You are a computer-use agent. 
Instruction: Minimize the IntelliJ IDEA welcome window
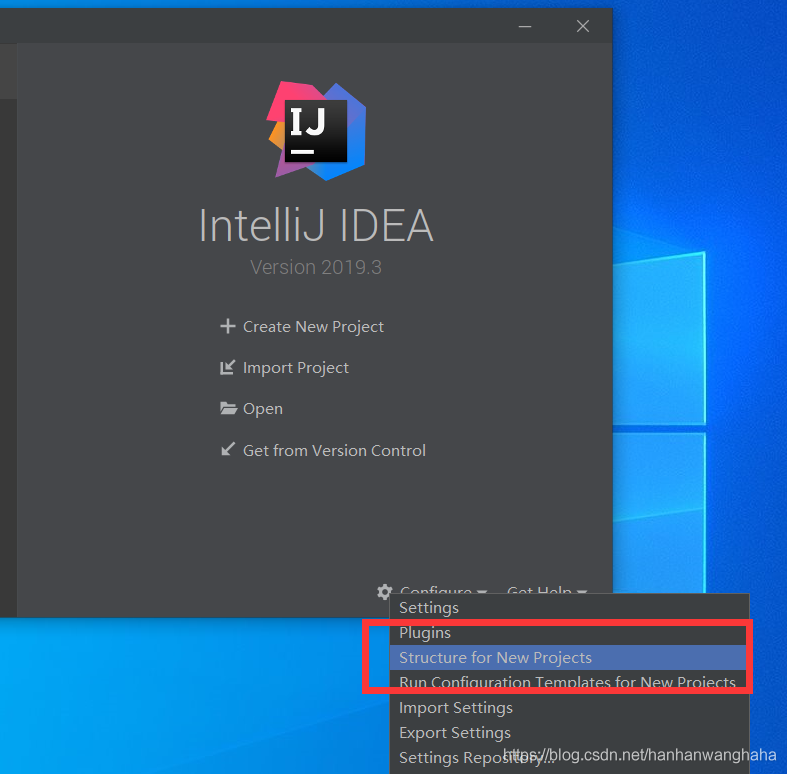pos(524,26)
